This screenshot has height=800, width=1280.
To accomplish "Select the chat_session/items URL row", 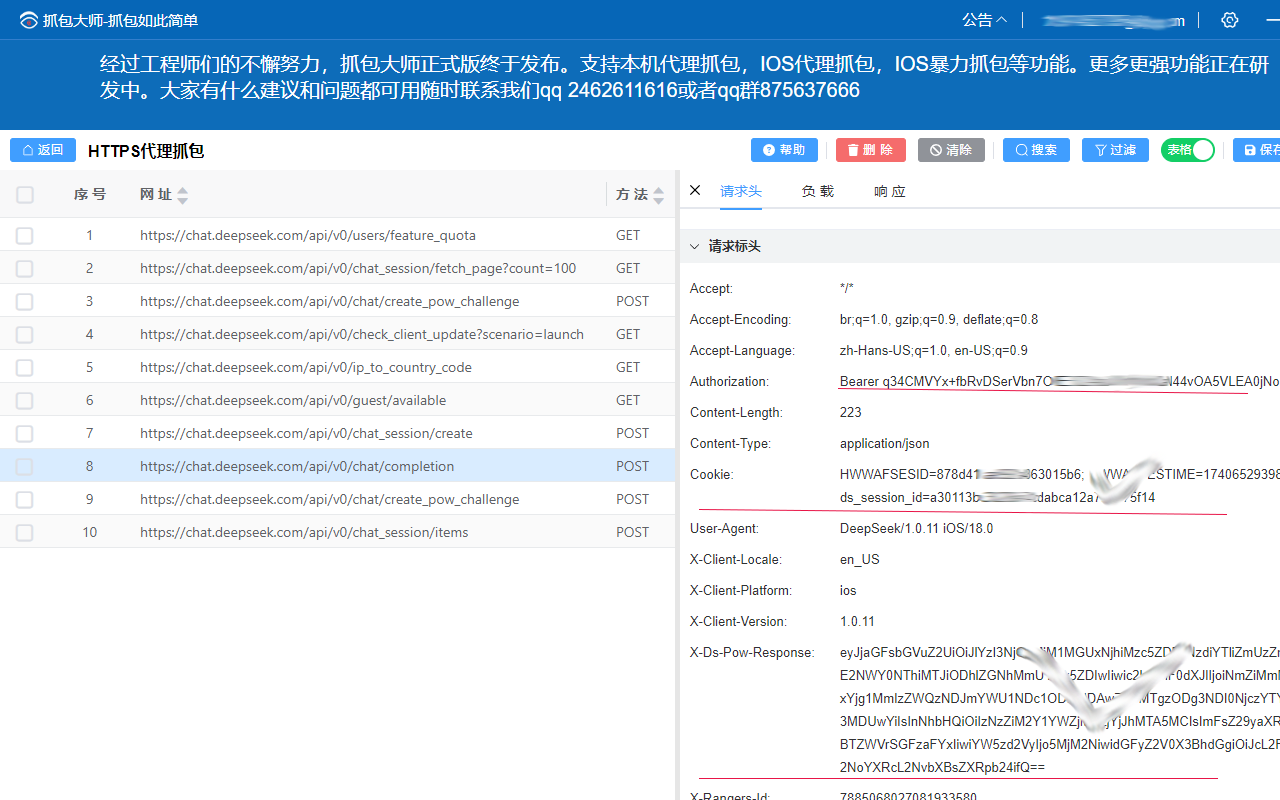I will [304, 532].
